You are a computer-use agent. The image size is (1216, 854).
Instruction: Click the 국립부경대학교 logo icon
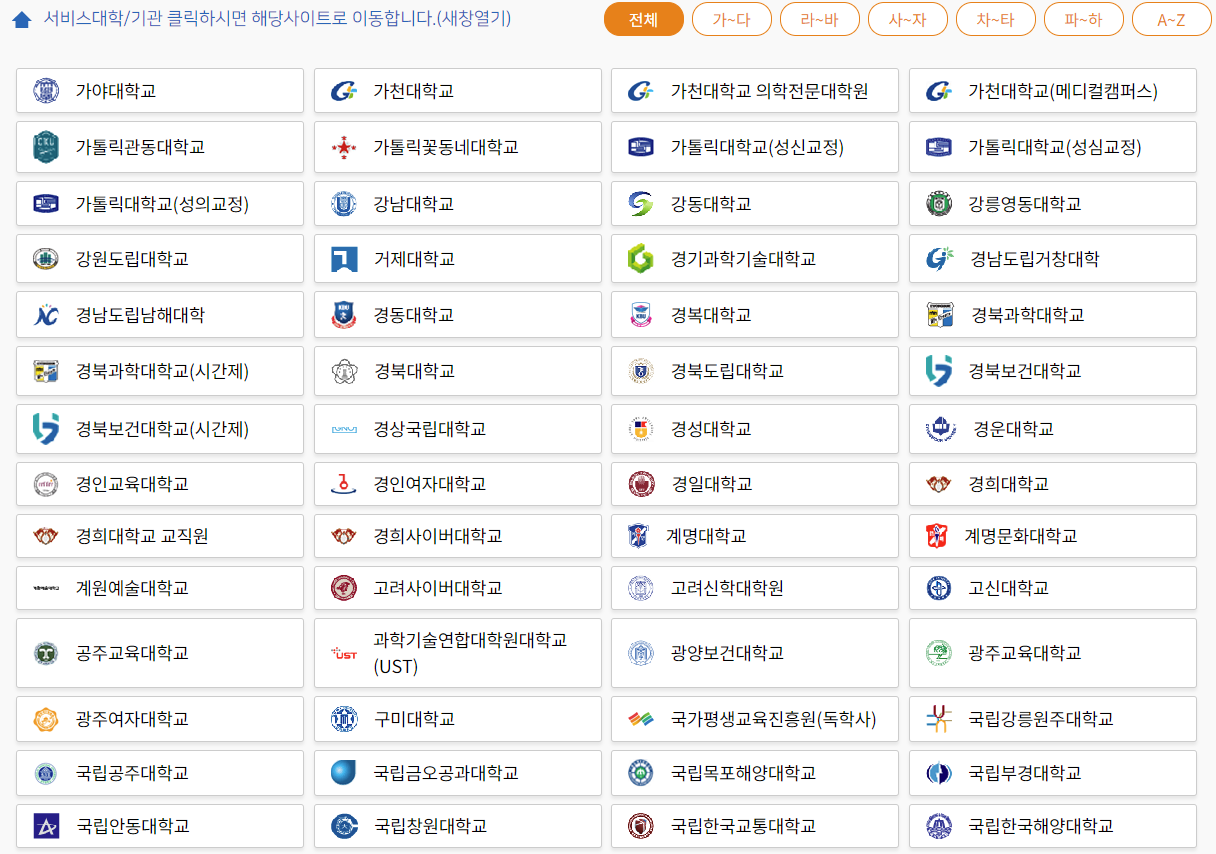(x=939, y=773)
